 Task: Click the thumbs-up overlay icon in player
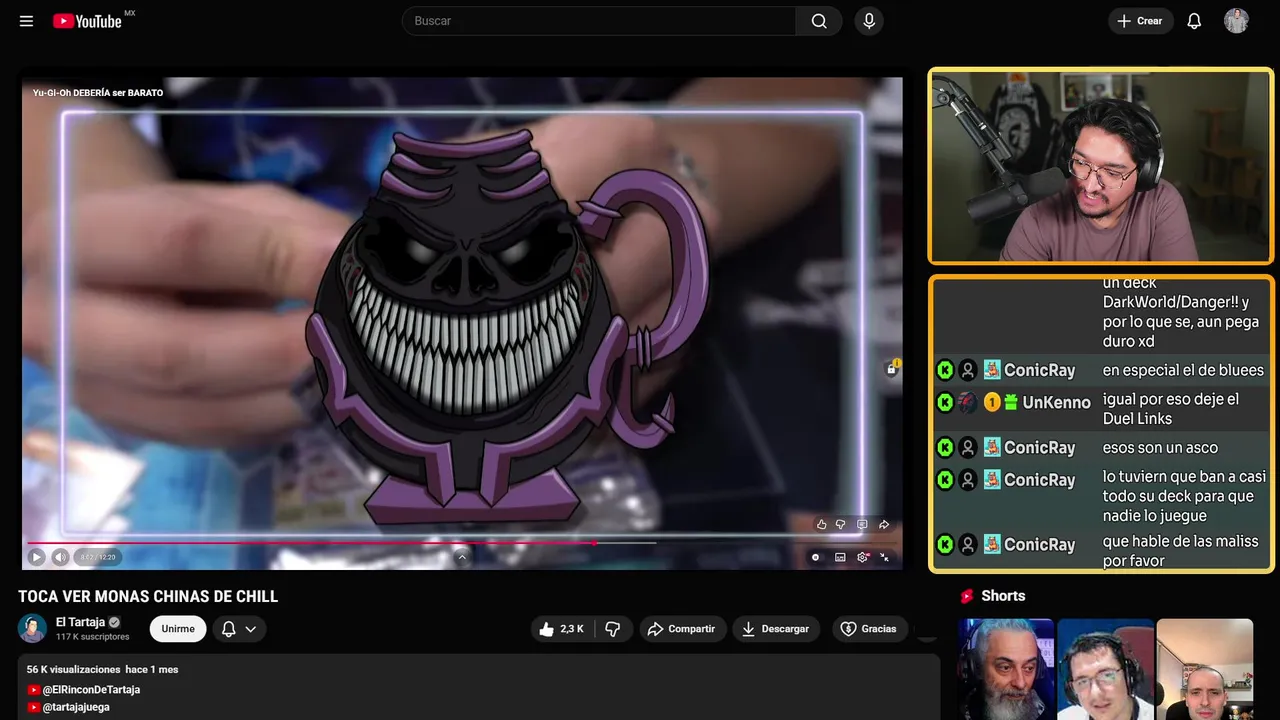[821, 524]
